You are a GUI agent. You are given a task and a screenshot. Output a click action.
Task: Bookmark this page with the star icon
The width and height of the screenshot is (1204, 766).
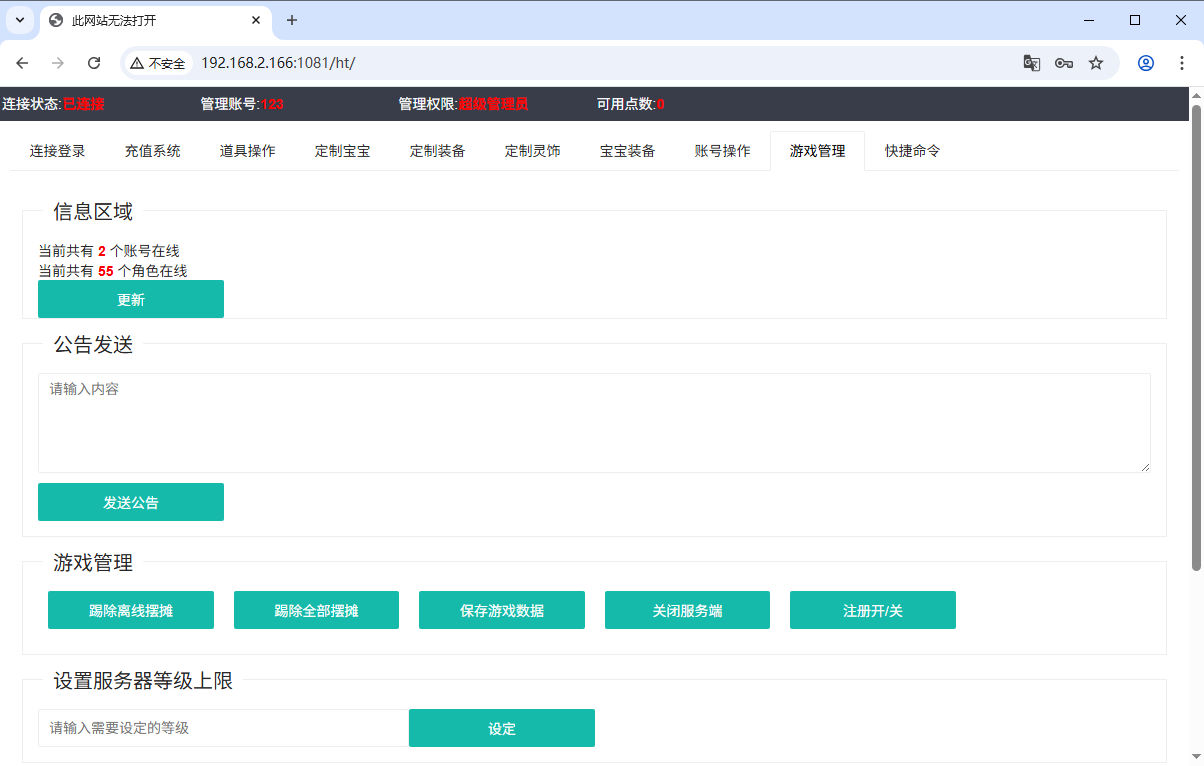tap(1096, 63)
